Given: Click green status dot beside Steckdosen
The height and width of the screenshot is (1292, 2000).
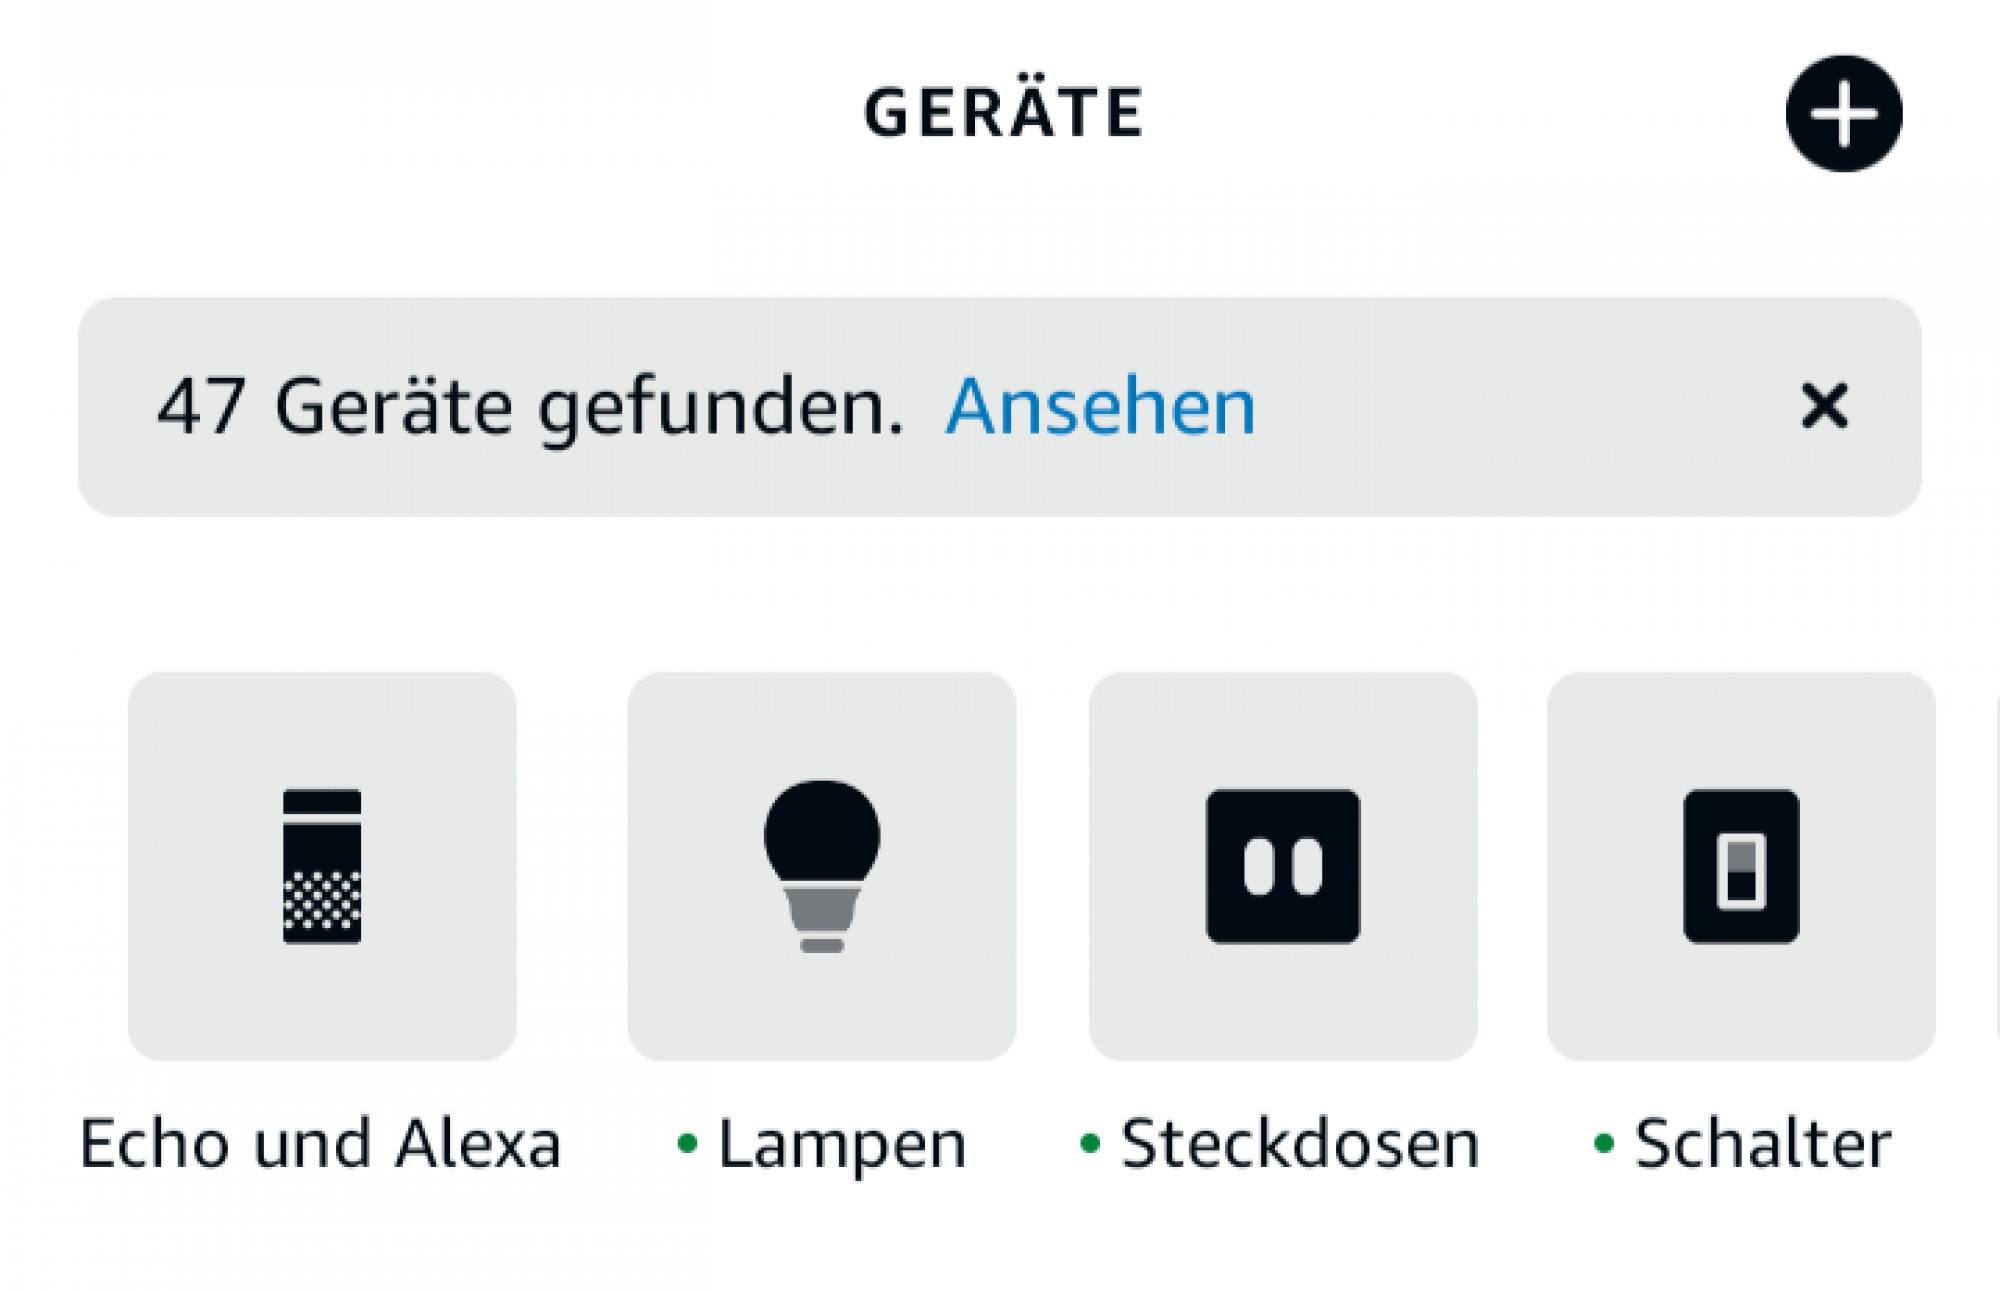Looking at the screenshot, I should tap(1090, 1143).
